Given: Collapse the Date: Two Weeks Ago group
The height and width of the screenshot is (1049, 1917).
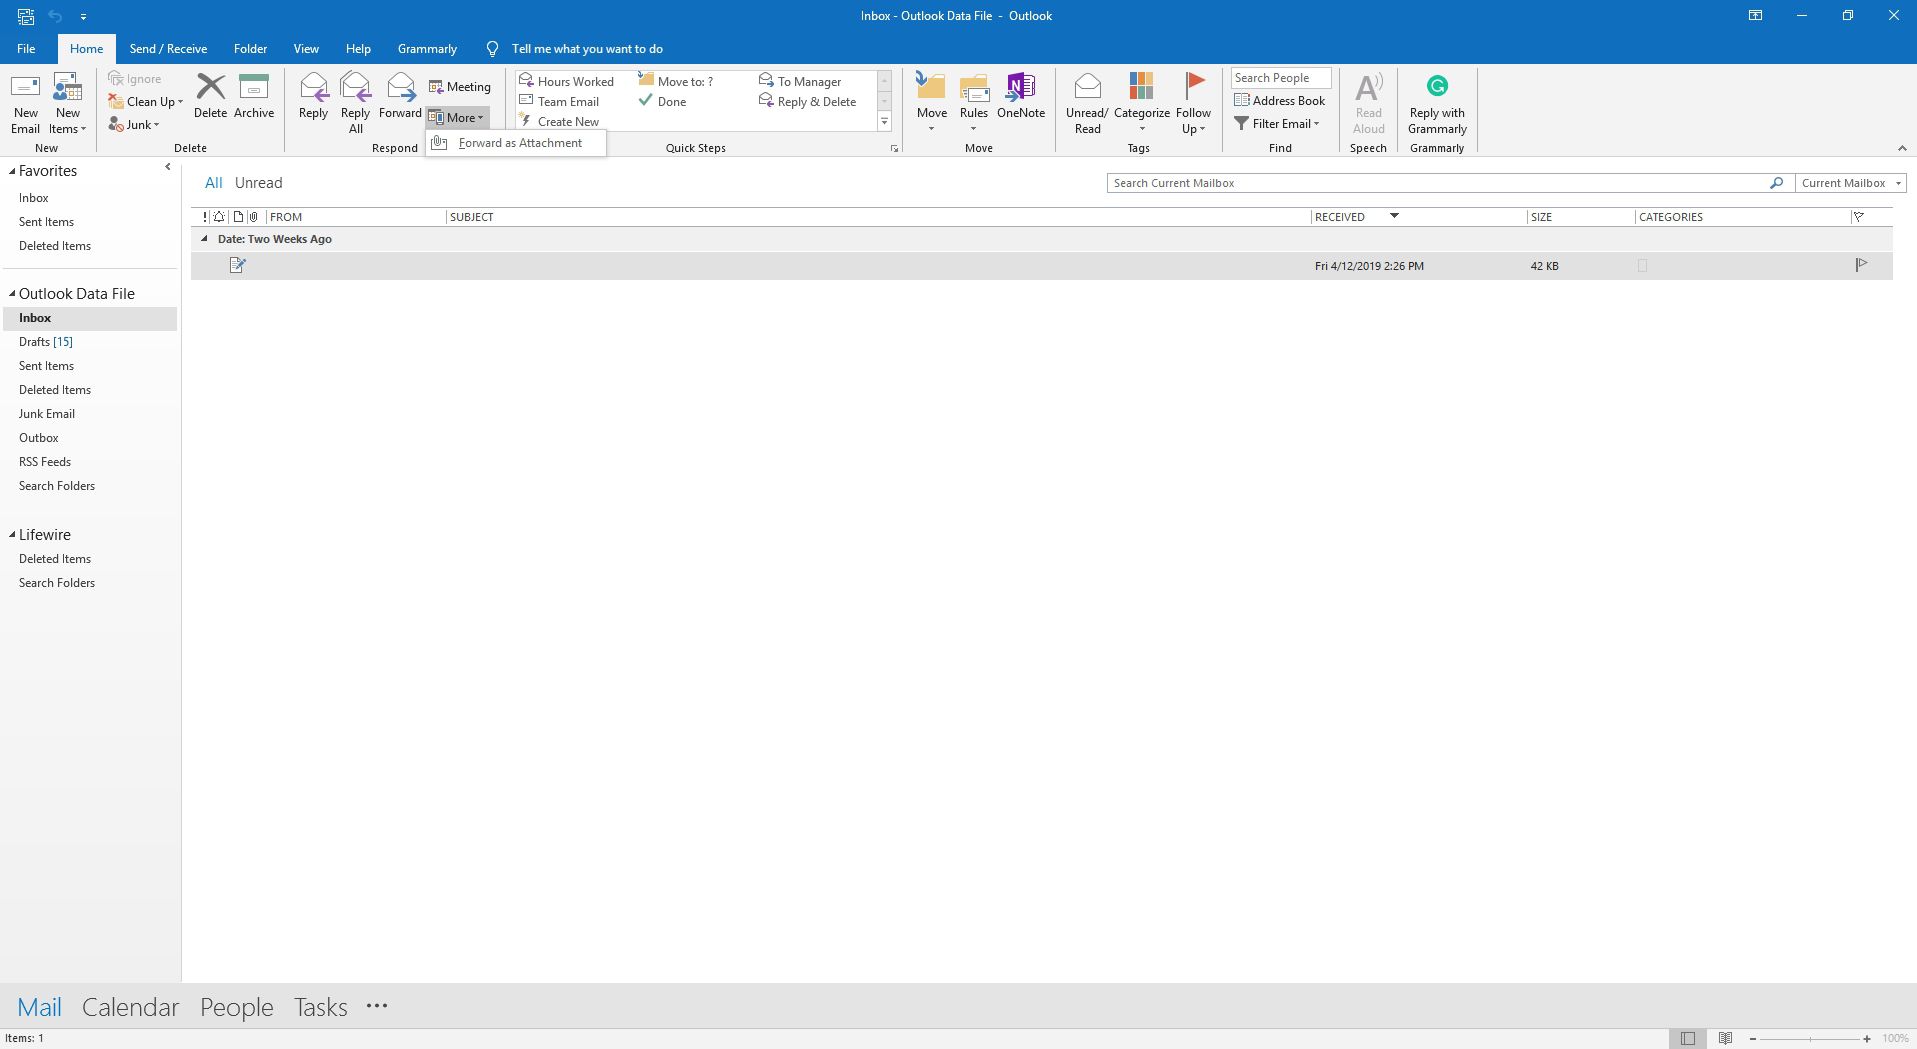Looking at the screenshot, I should pos(204,239).
